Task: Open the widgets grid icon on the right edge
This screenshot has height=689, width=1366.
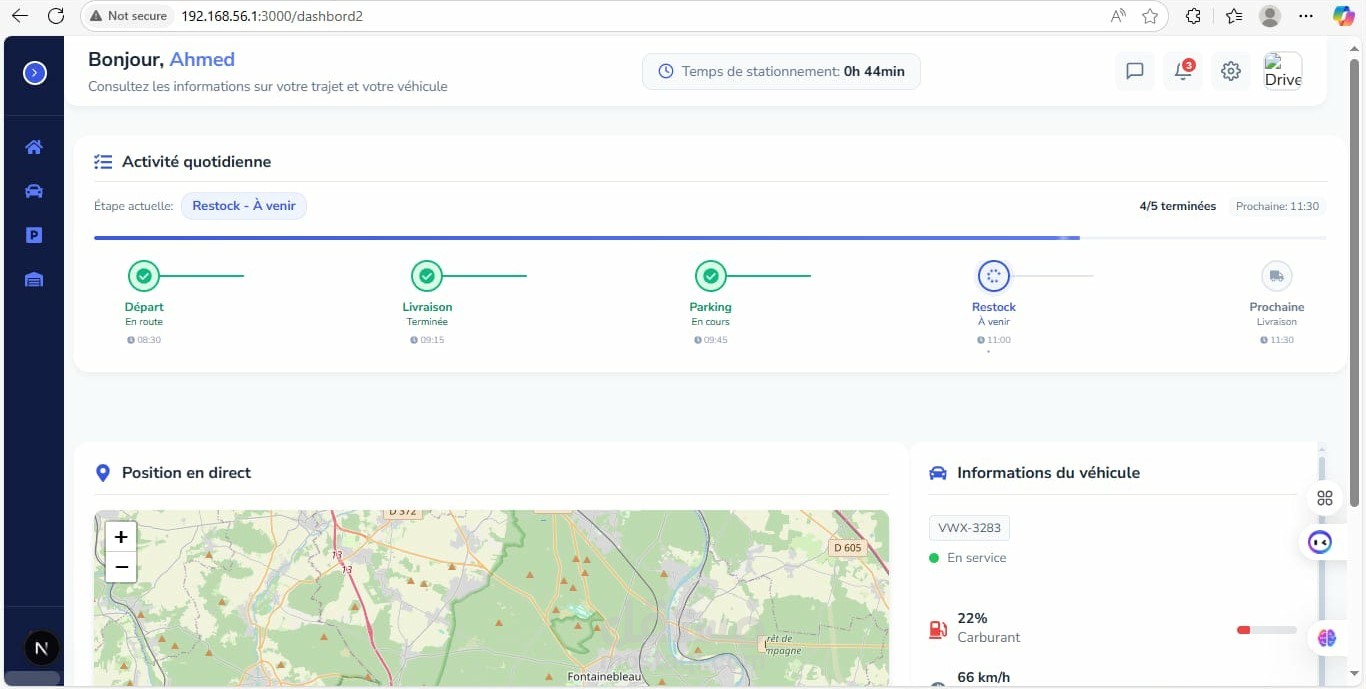Action: point(1324,497)
